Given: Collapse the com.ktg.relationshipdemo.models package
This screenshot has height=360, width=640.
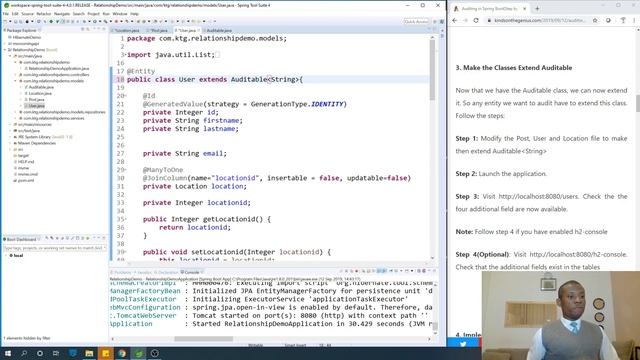Looking at the screenshot, I should point(16,81).
